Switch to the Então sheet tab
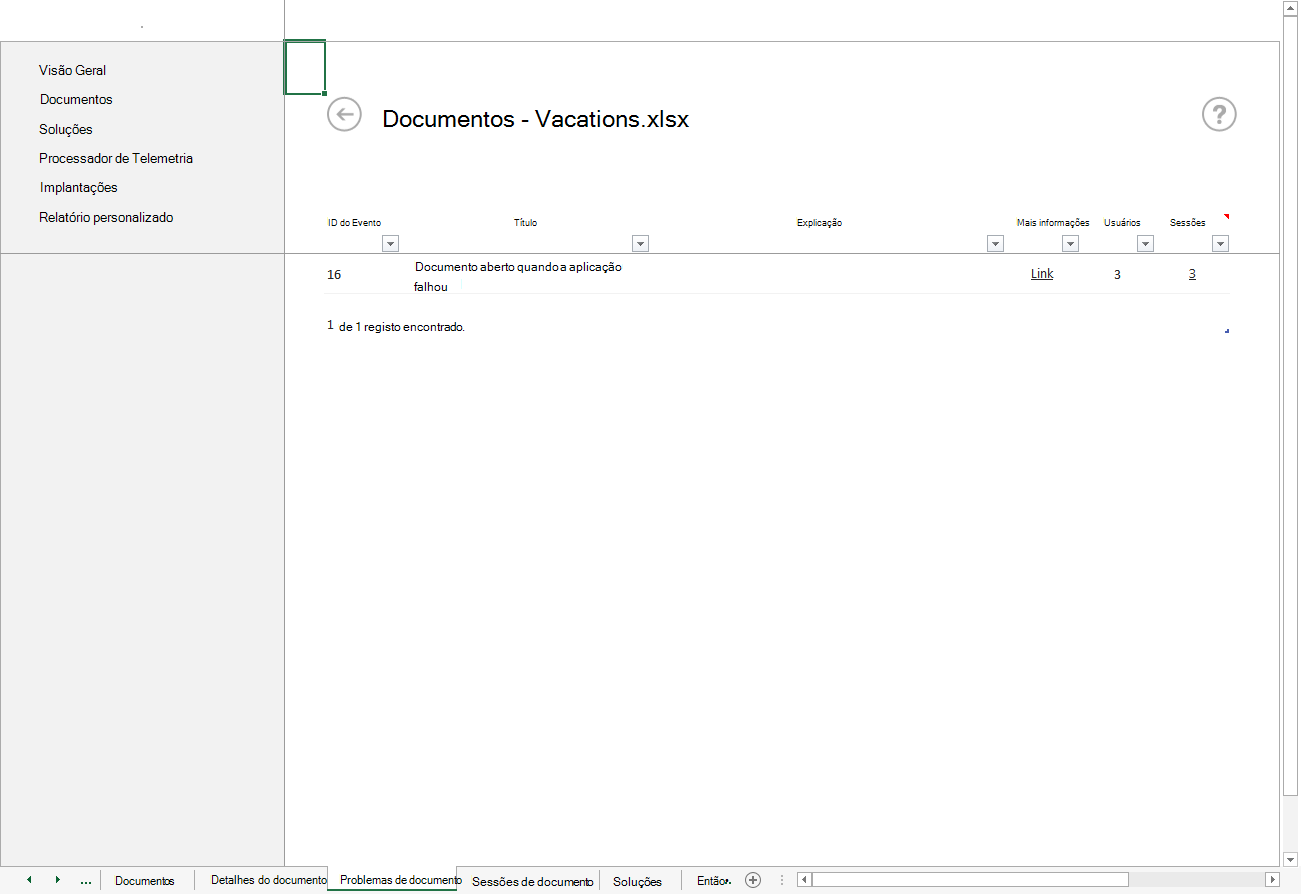The width and height of the screenshot is (1301, 894). click(711, 881)
